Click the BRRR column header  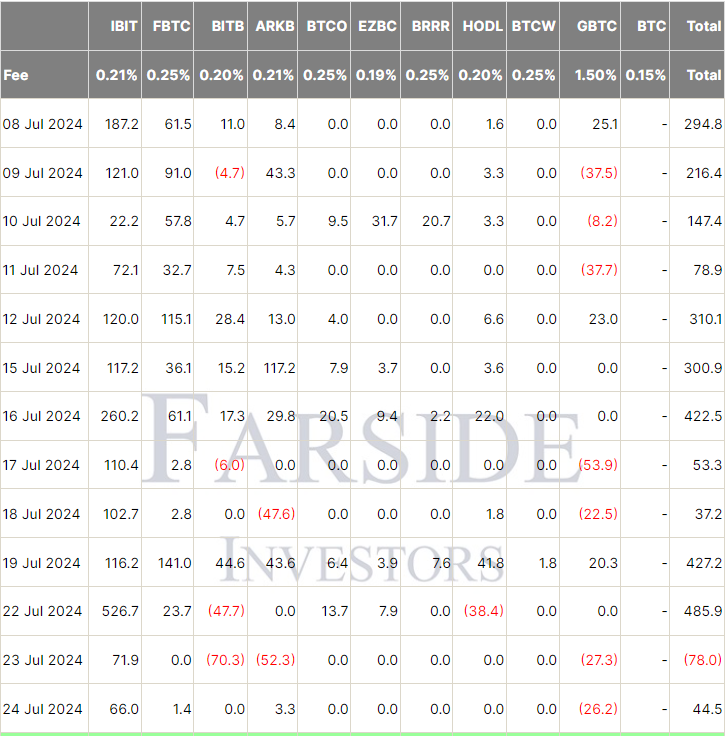click(430, 26)
